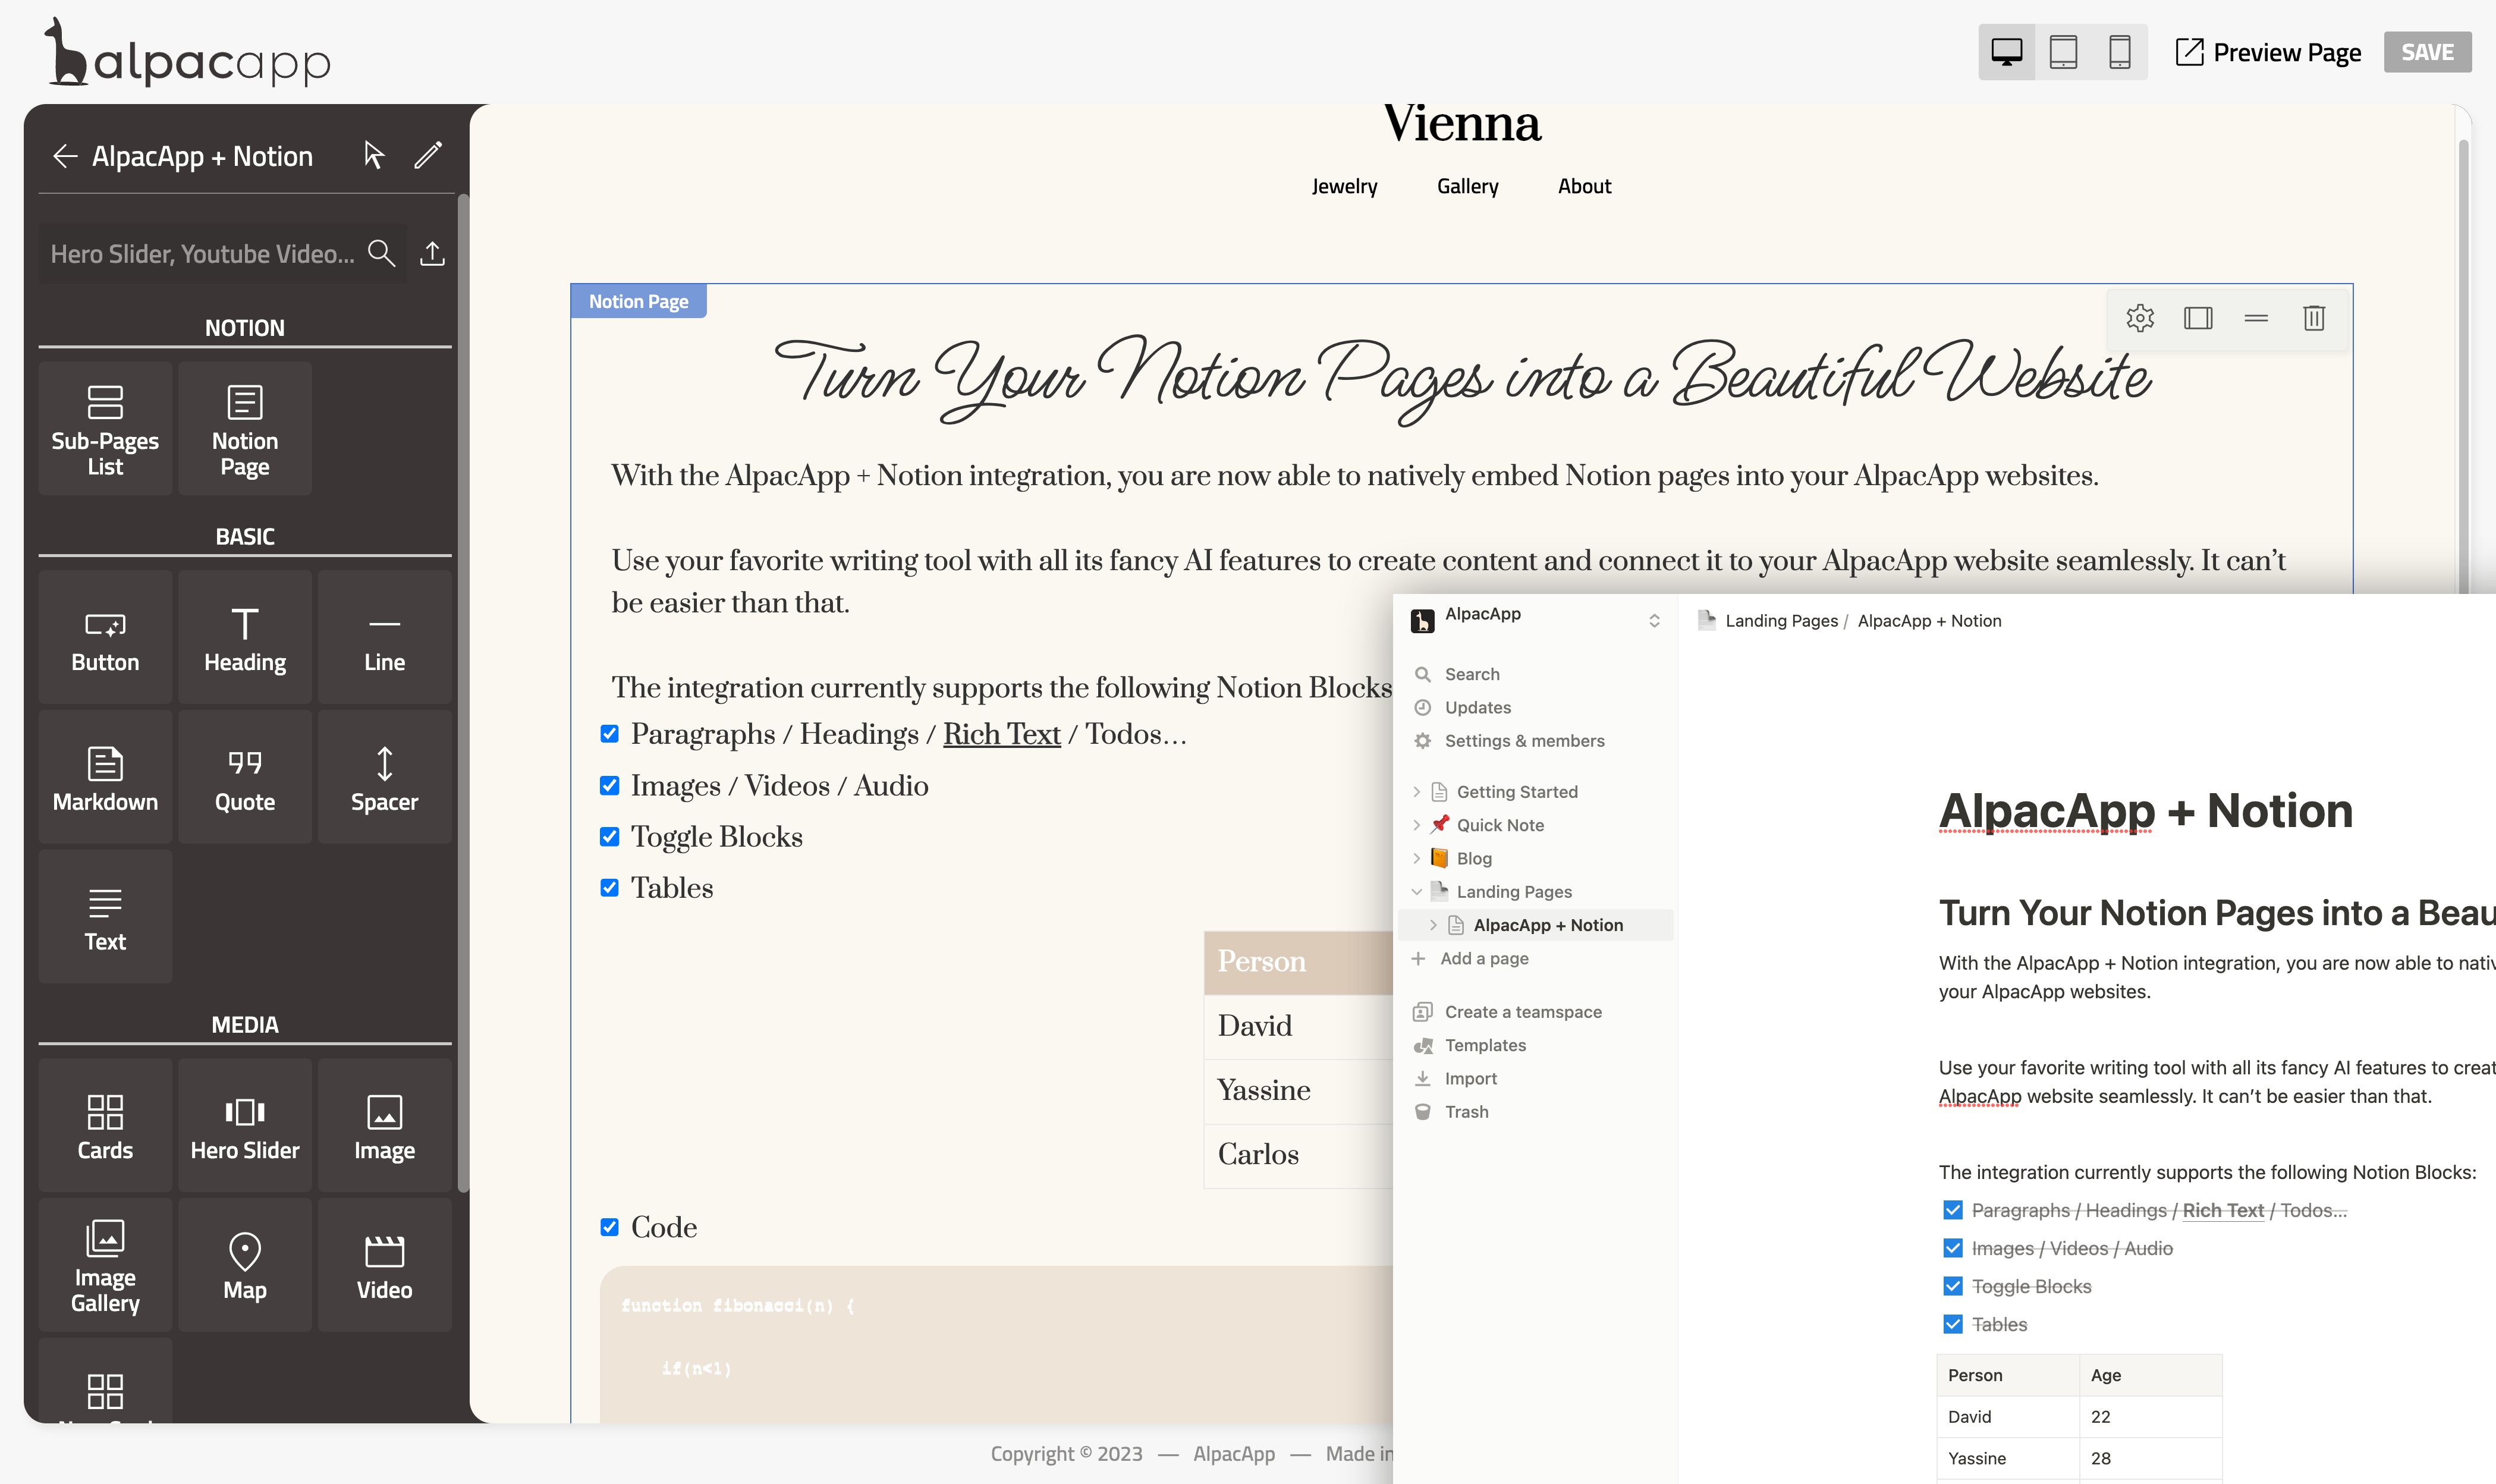
Task: Add Video component
Action: (x=385, y=1265)
